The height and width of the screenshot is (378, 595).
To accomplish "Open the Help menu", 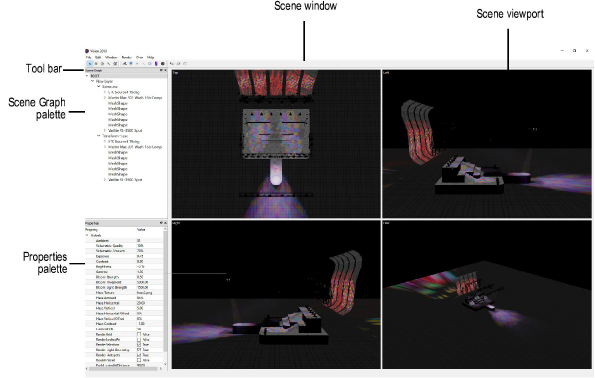I will (x=151, y=57).
